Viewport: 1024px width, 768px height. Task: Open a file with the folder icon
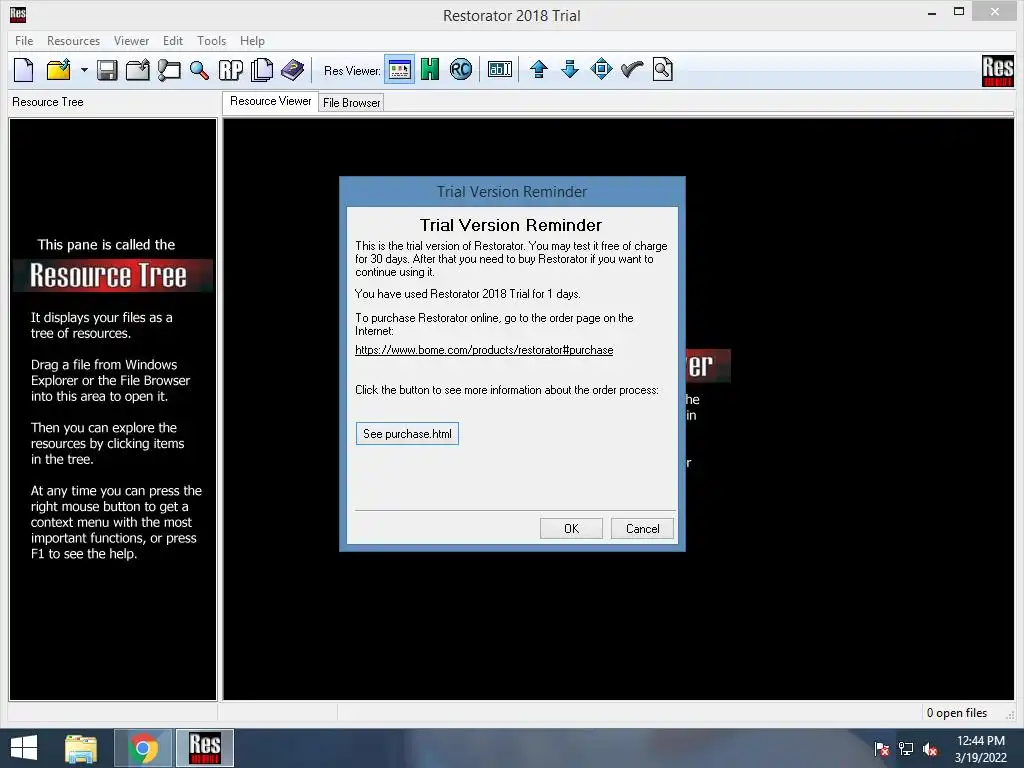[x=58, y=70]
